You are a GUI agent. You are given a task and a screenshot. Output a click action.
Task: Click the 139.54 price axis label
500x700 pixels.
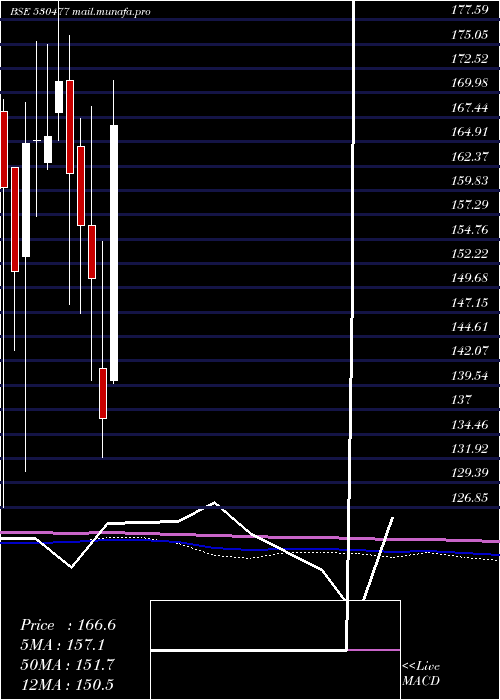point(470,376)
